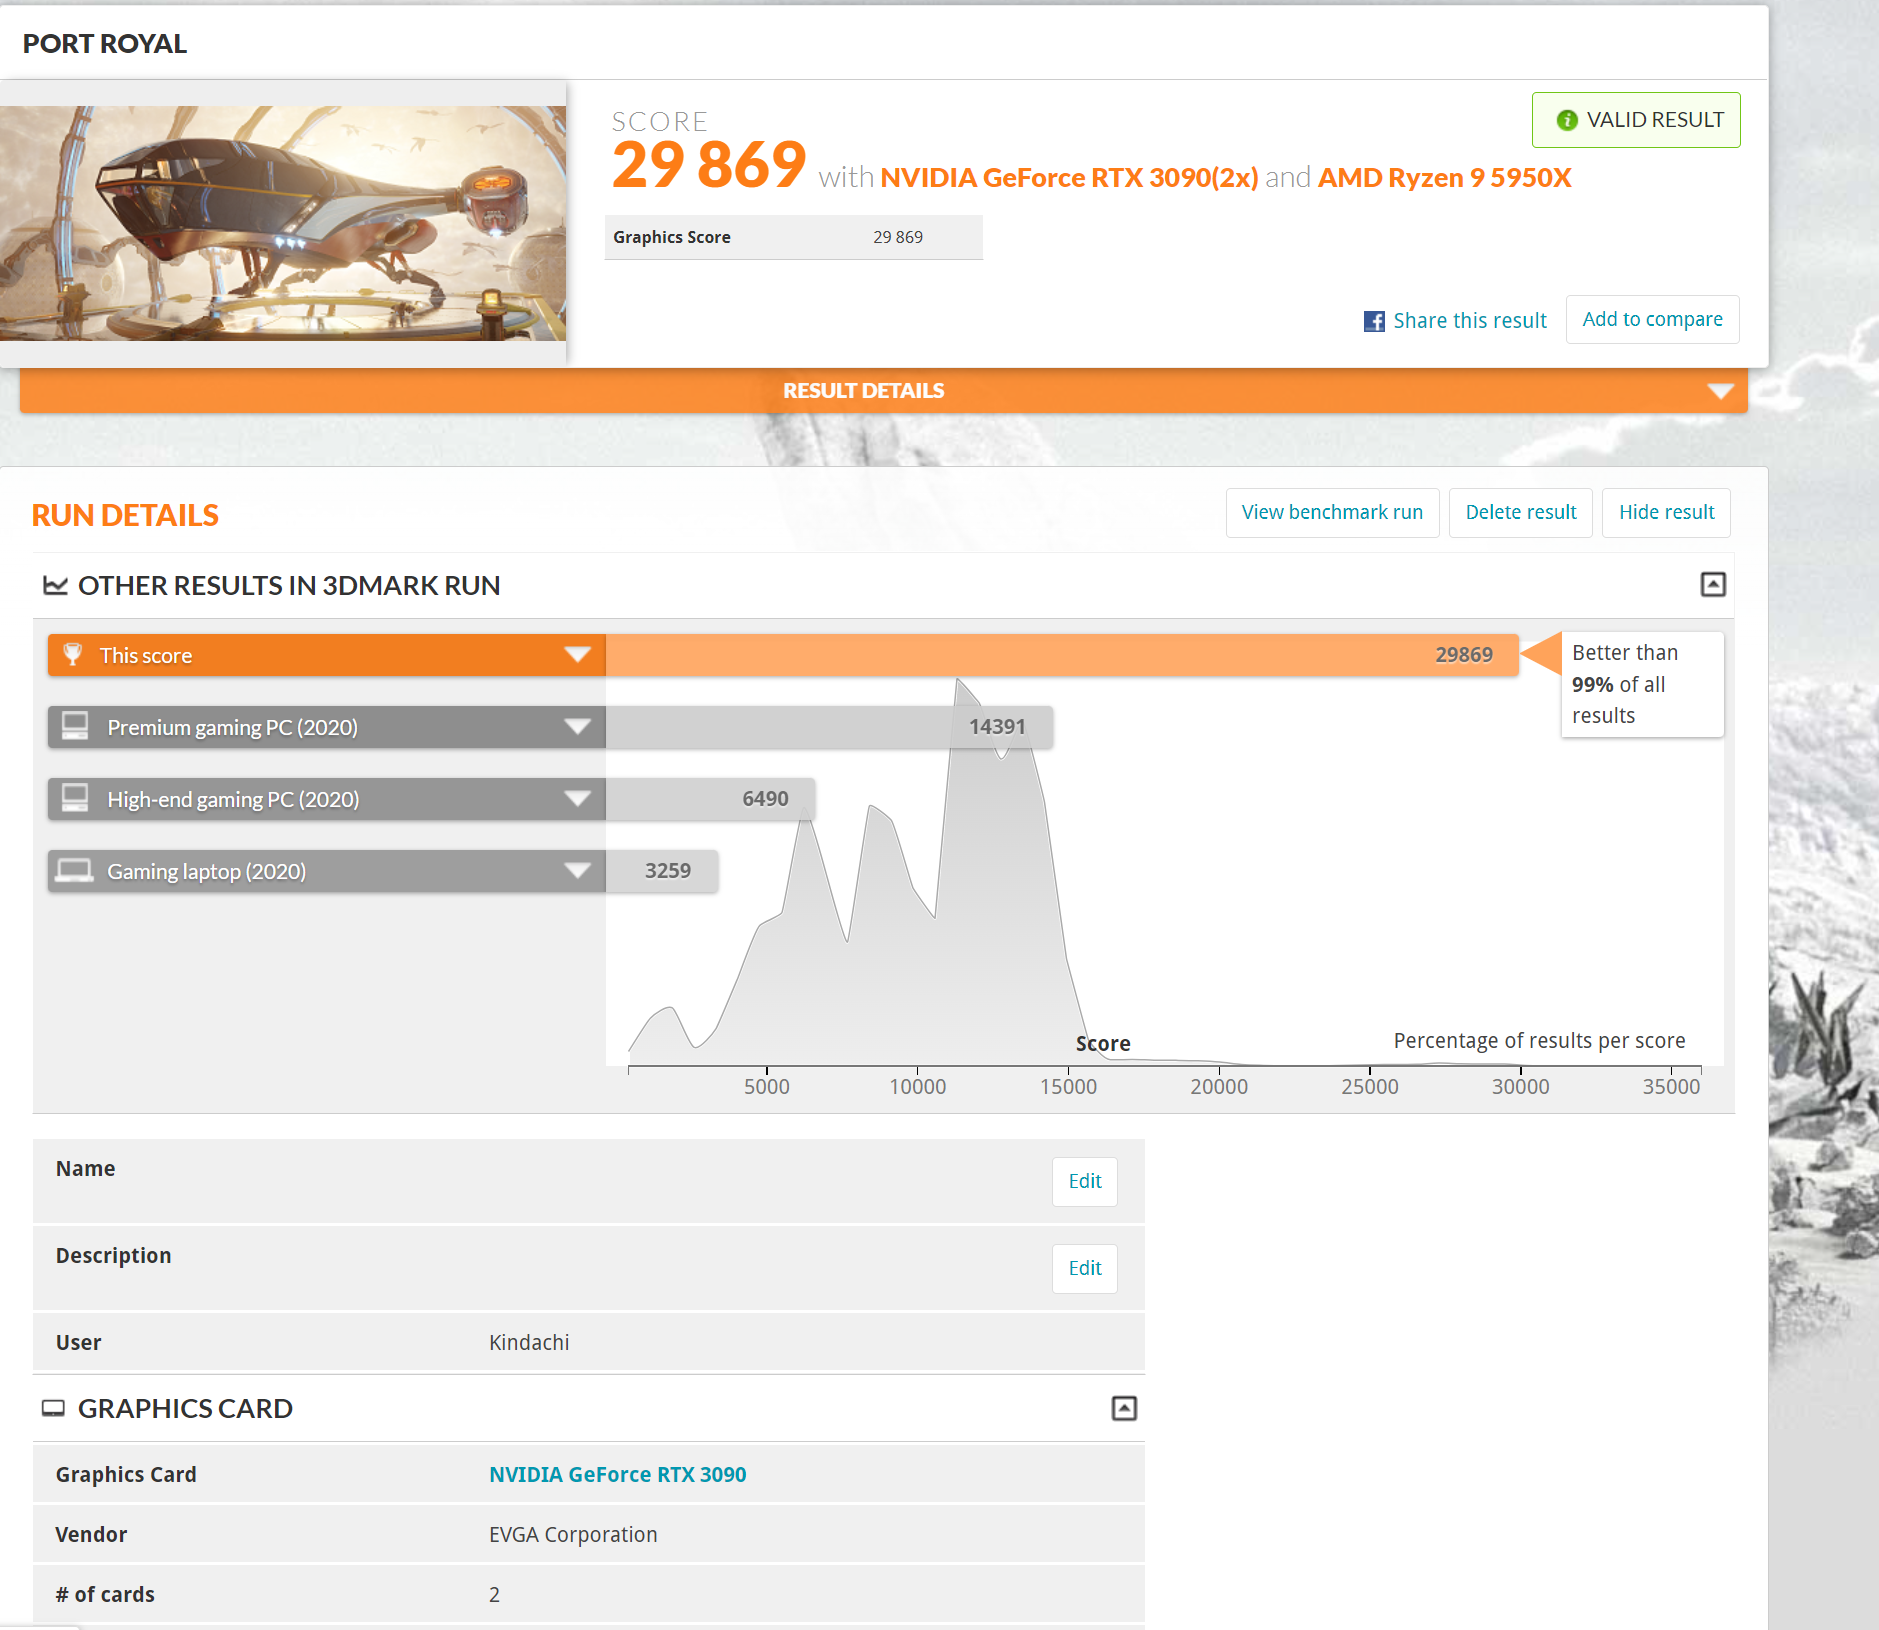Click the Better than 99% tooltip
The width and height of the screenshot is (1879, 1630).
pos(1642,684)
